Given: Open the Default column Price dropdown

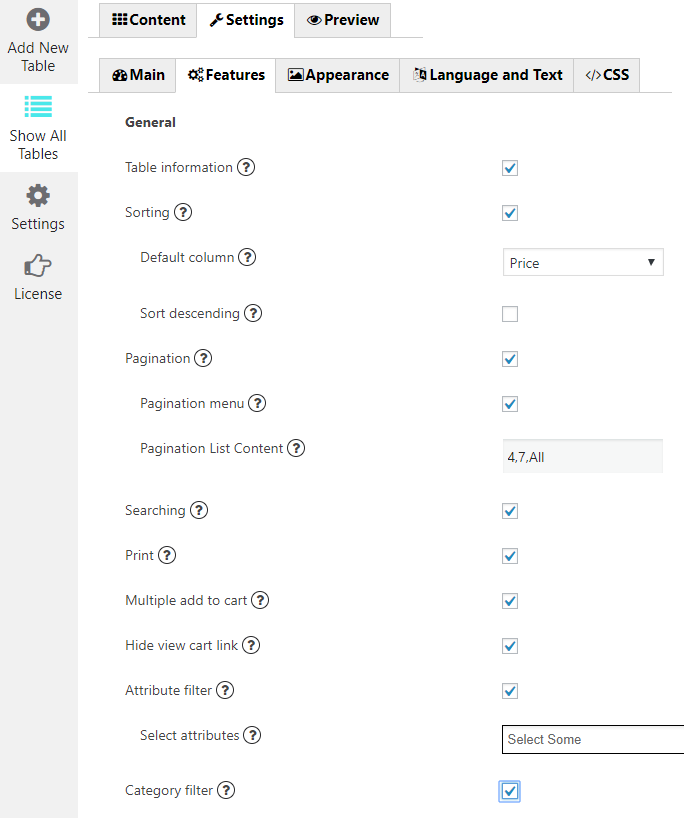Looking at the screenshot, I should pyautogui.click(x=583, y=263).
